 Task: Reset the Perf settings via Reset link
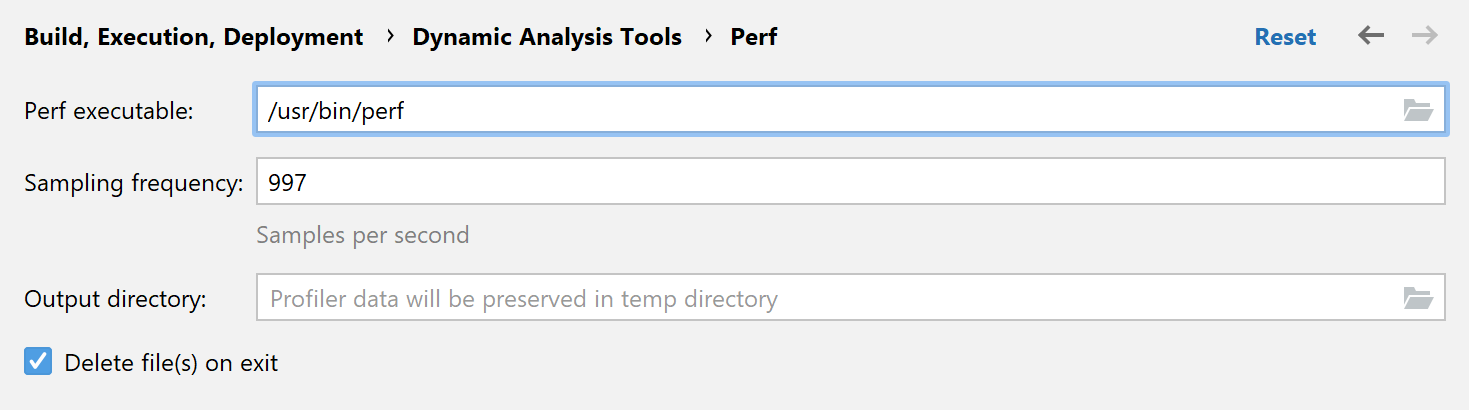1285,38
